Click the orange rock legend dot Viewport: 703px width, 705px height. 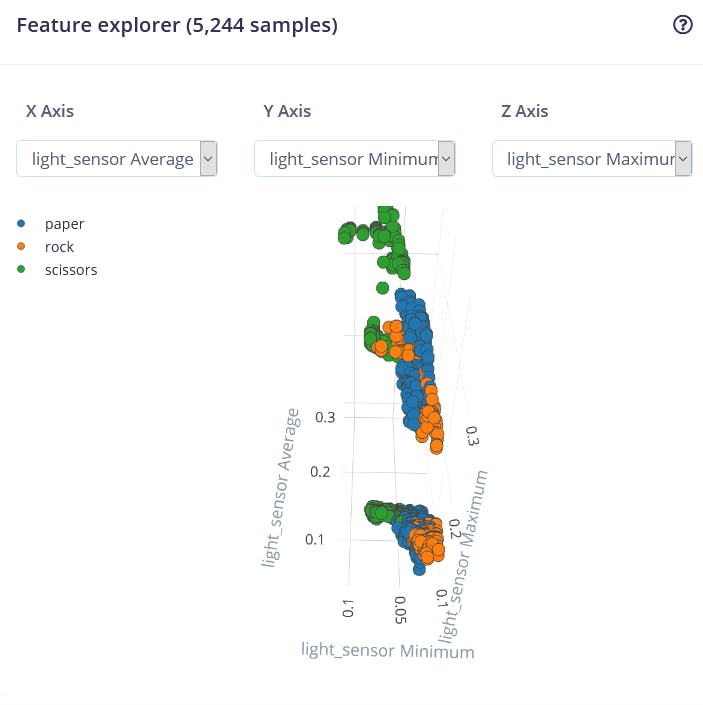point(21,247)
